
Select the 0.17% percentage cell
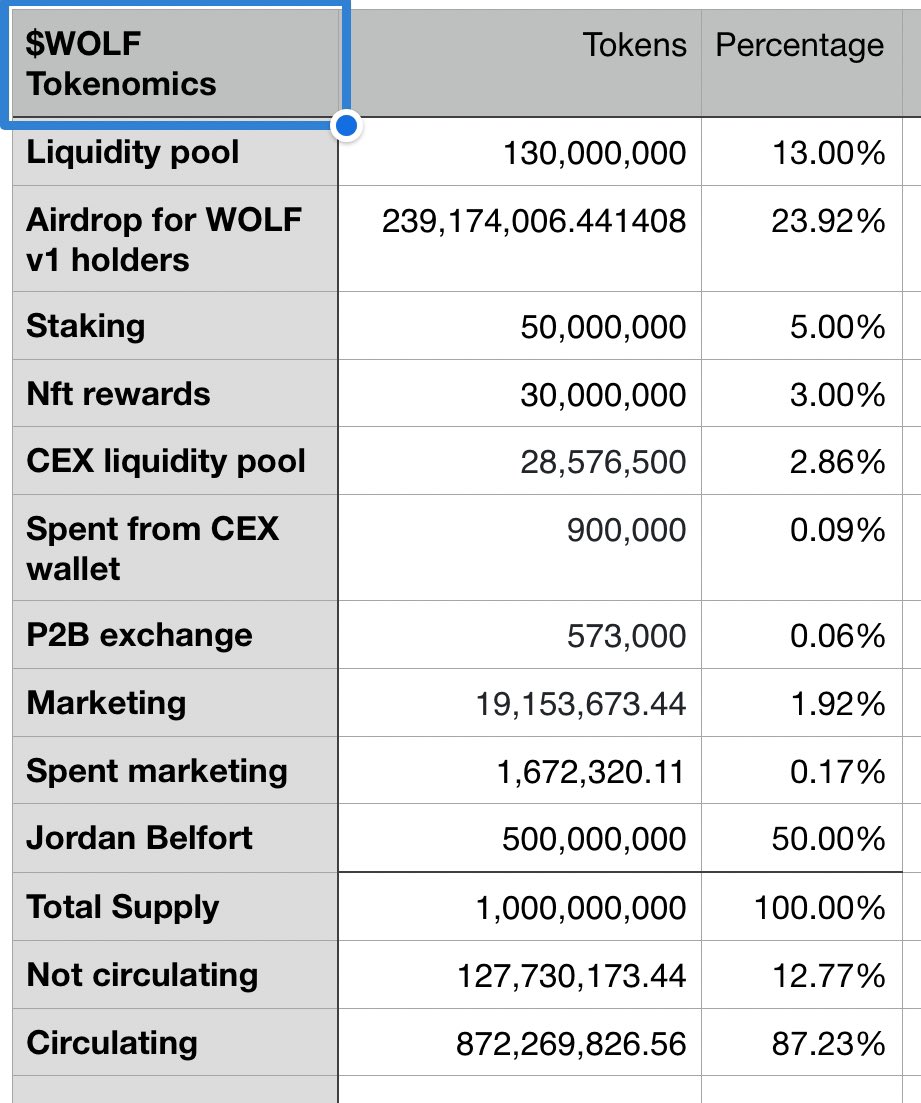click(801, 770)
